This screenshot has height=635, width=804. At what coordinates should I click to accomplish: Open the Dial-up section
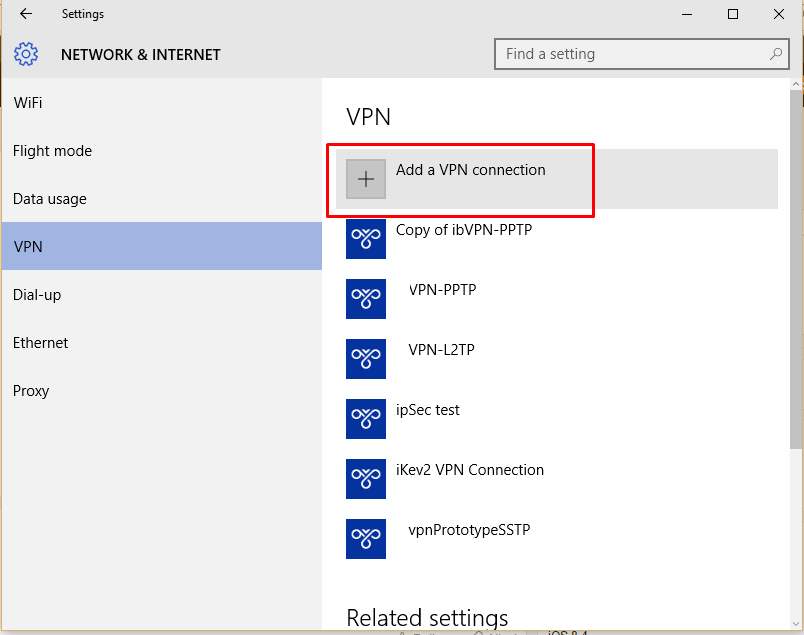coord(162,294)
